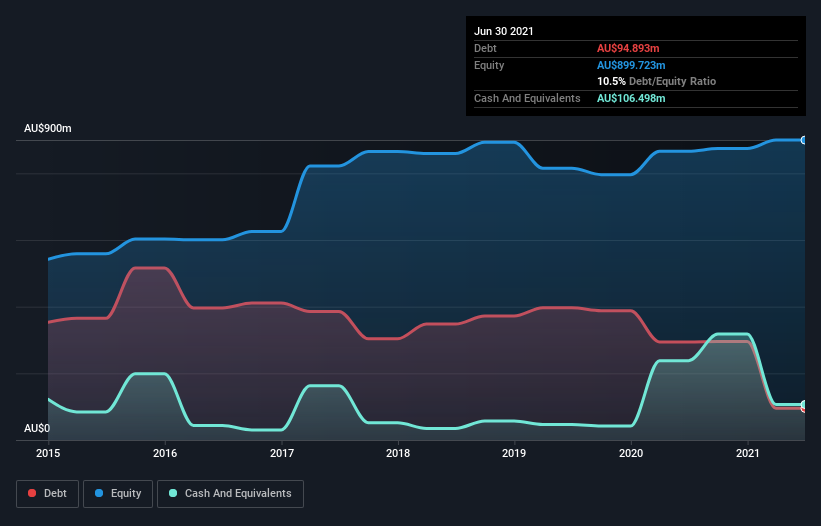Click the 2015 x-axis label
This screenshot has height=526, width=821.
[x=48, y=453]
